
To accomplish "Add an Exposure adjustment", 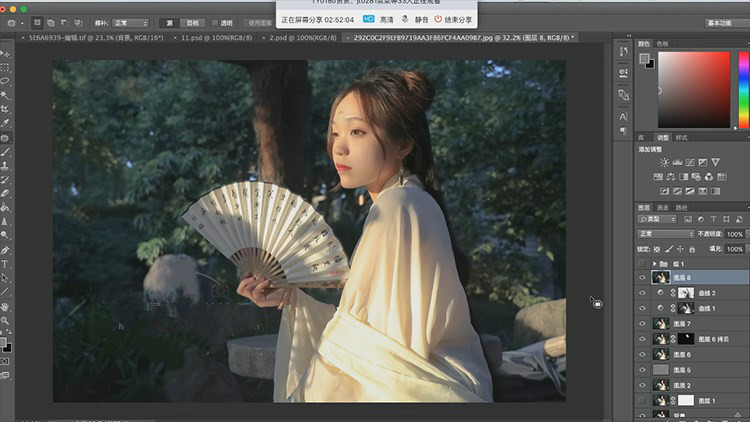I will [703, 162].
